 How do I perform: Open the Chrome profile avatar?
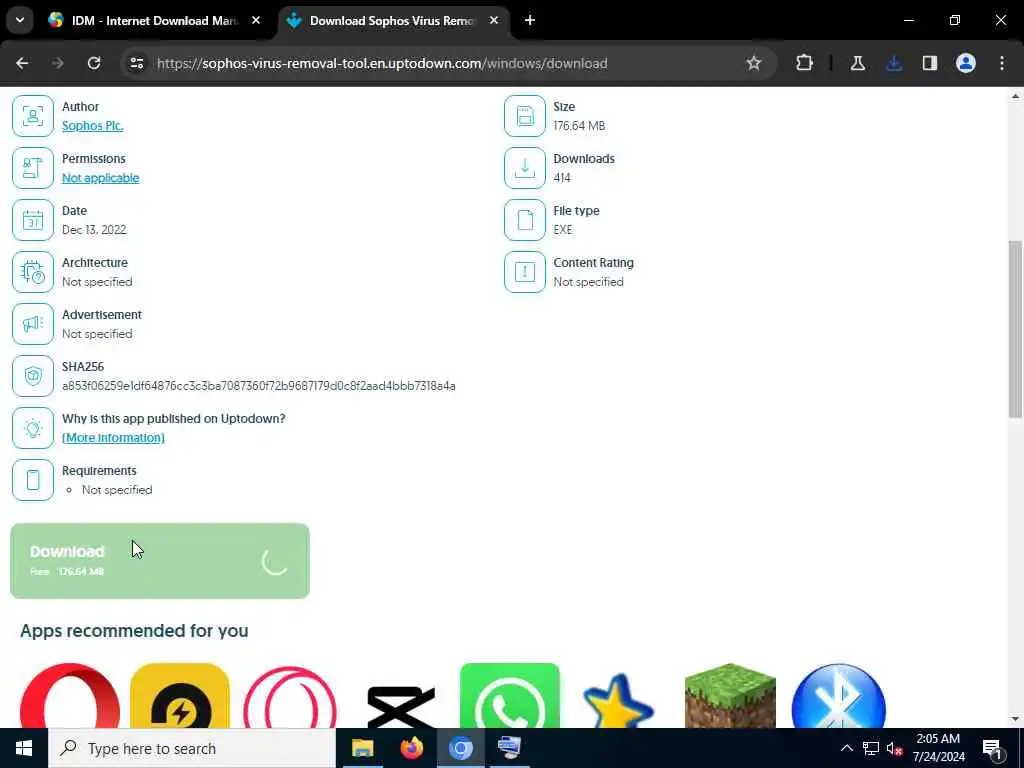coord(966,63)
